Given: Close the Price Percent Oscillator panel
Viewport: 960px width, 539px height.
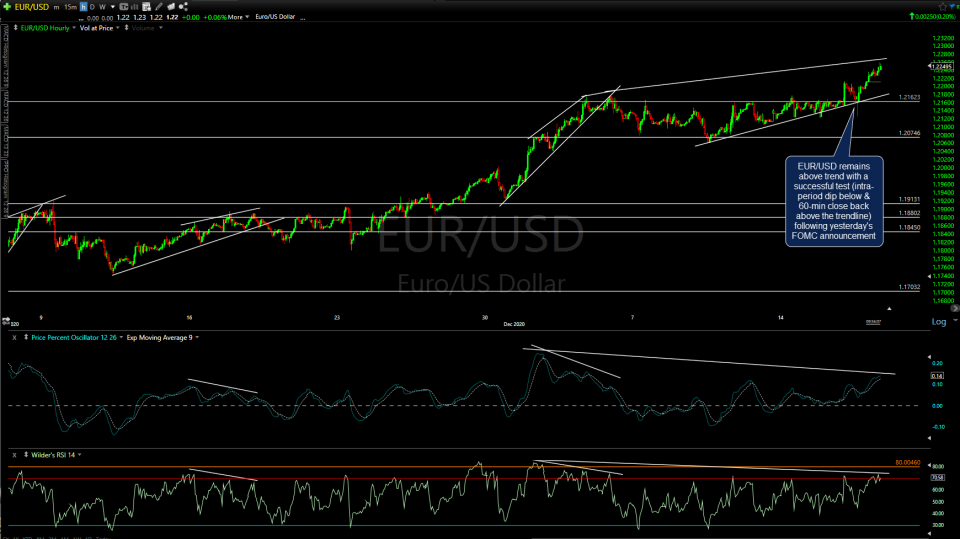Looking at the screenshot, I should pyautogui.click(x=15, y=337).
